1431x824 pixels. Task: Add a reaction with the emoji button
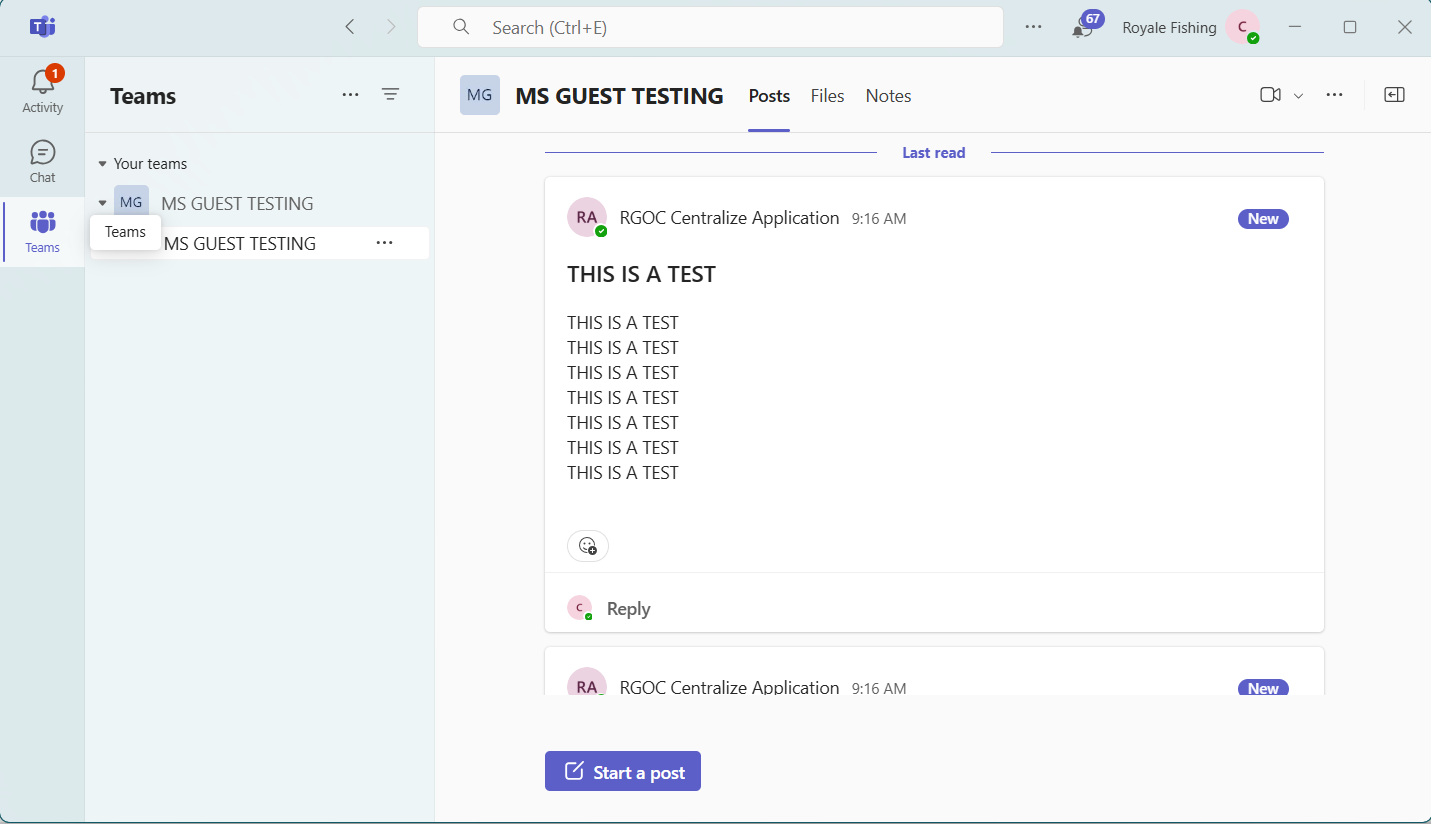point(588,546)
